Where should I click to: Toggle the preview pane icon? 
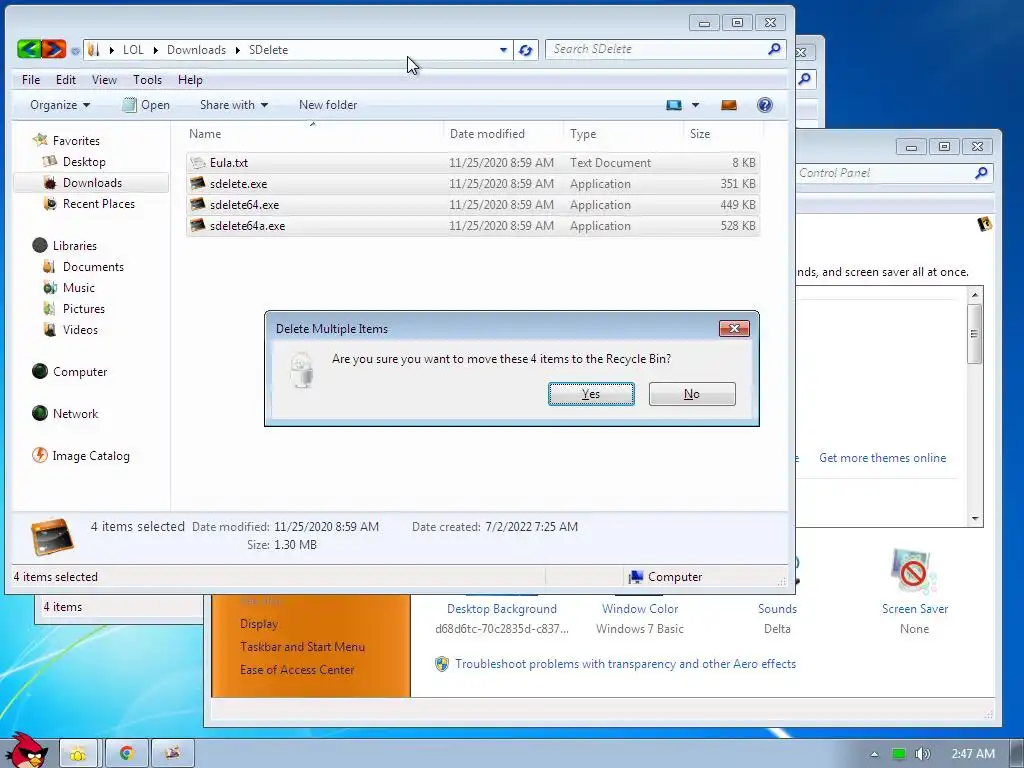729,105
